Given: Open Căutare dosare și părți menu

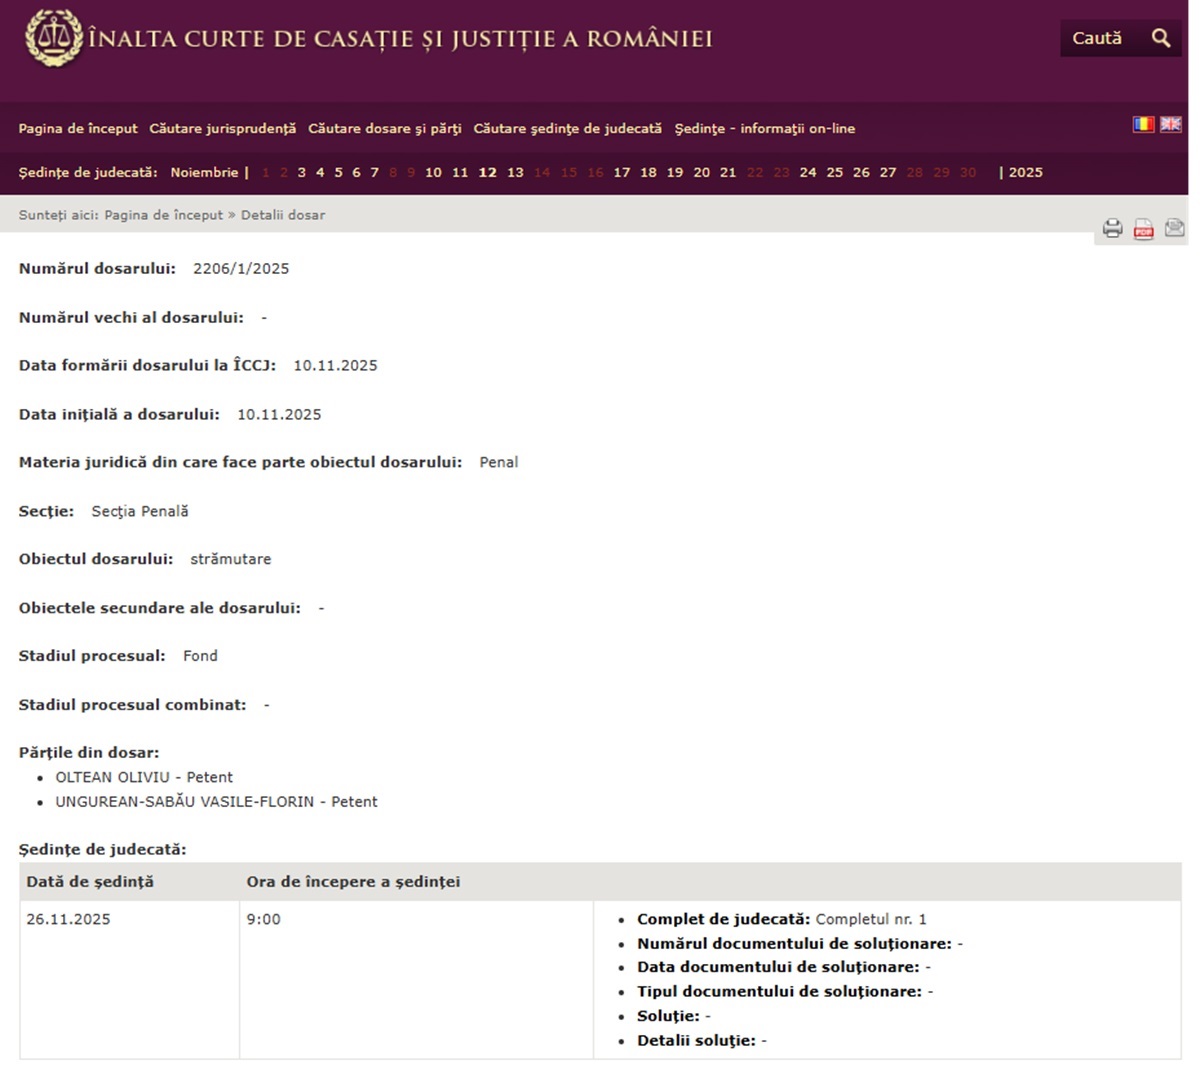Looking at the screenshot, I should tap(385, 128).
